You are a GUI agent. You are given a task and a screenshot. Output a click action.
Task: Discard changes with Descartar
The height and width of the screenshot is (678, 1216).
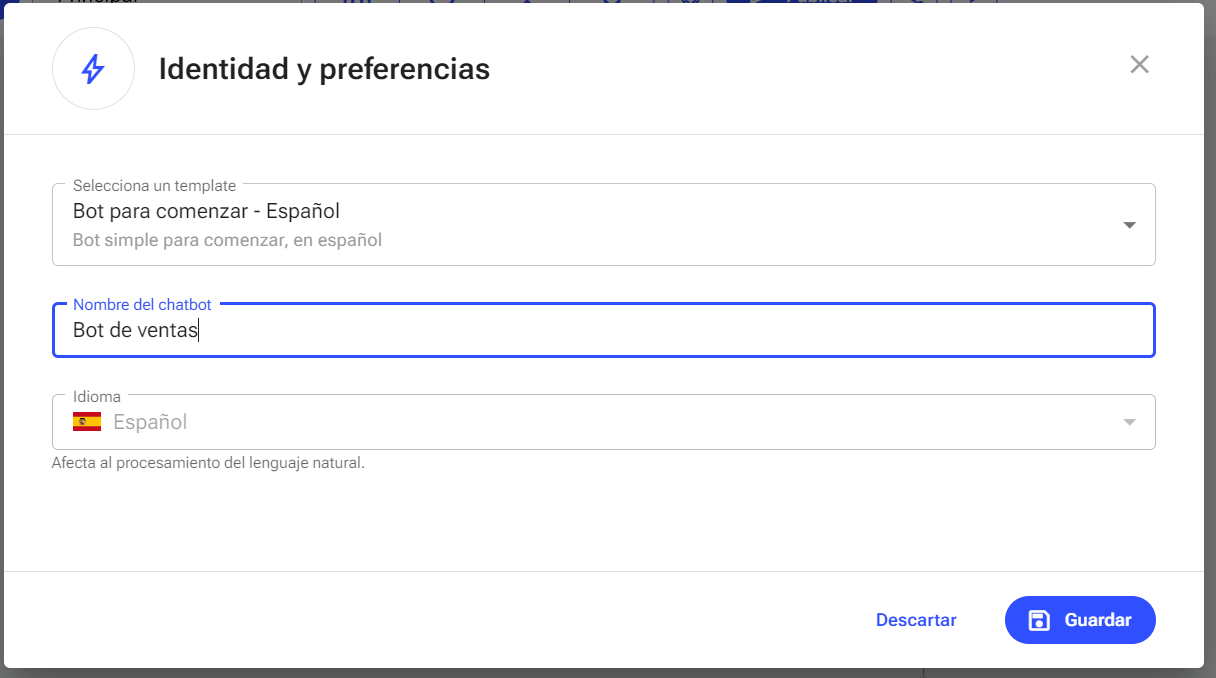pos(916,620)
